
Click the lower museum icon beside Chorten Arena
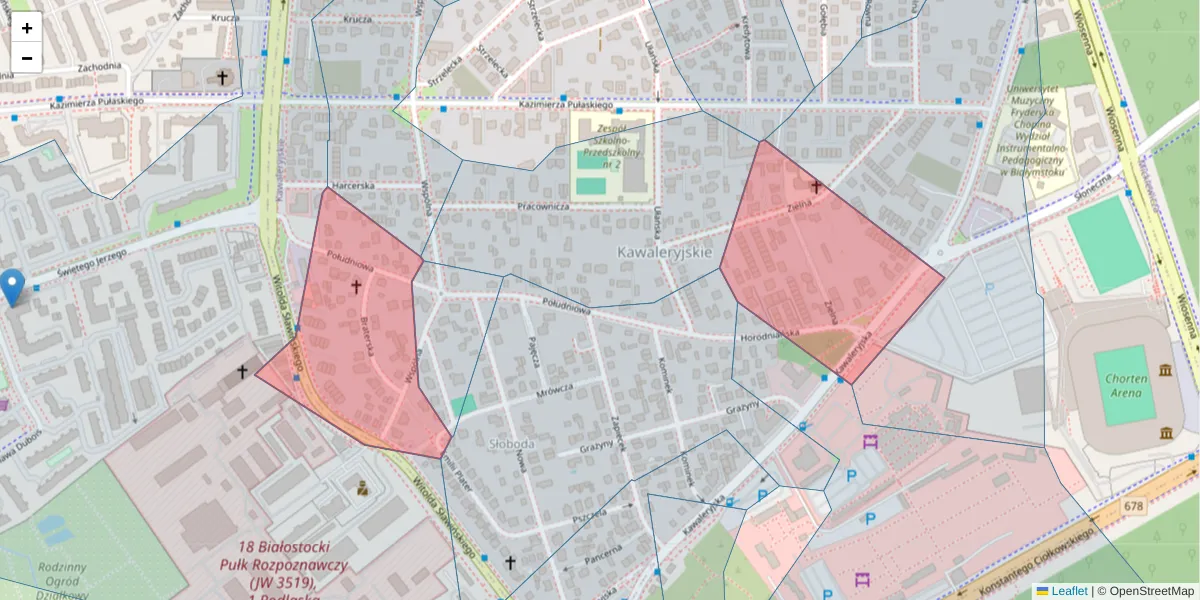pos(1166,432)
